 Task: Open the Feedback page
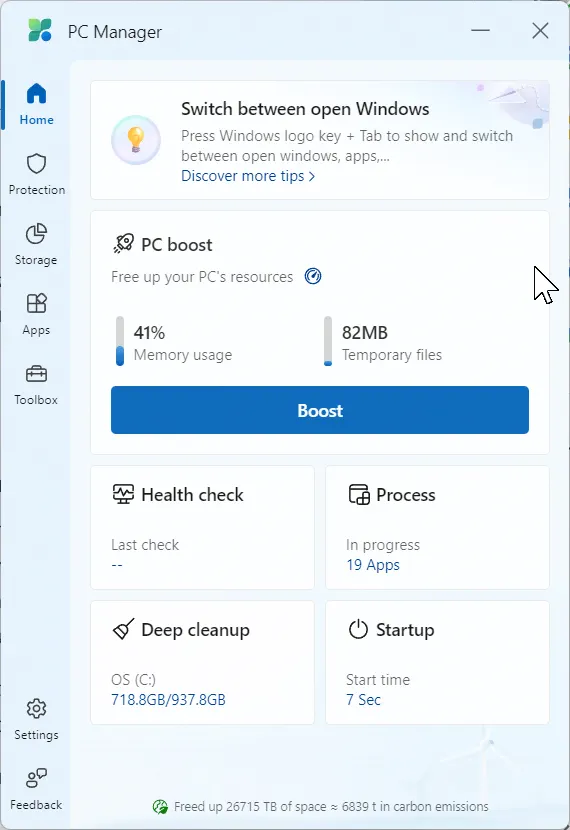[x=37, y=789]
